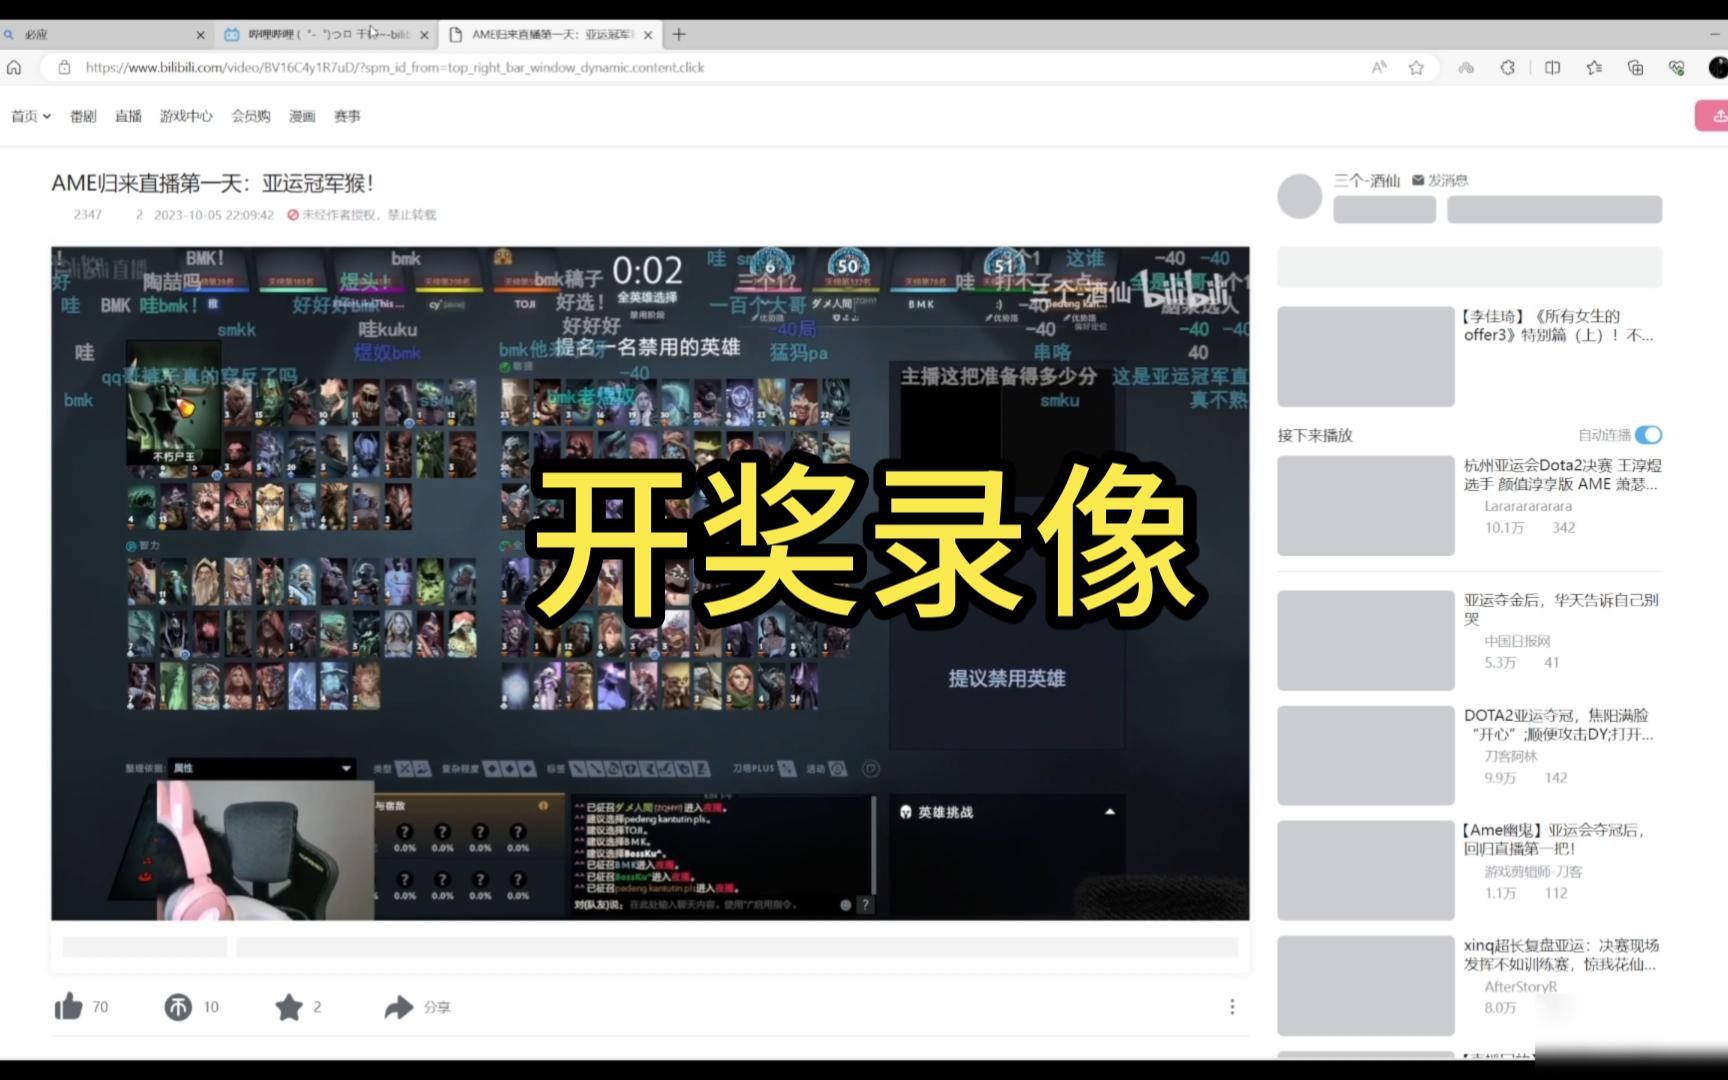Open 杭州亚运会Dota2决赛 recommended video
This screenshot has width=1728, height=1080.
(1561, 475)
